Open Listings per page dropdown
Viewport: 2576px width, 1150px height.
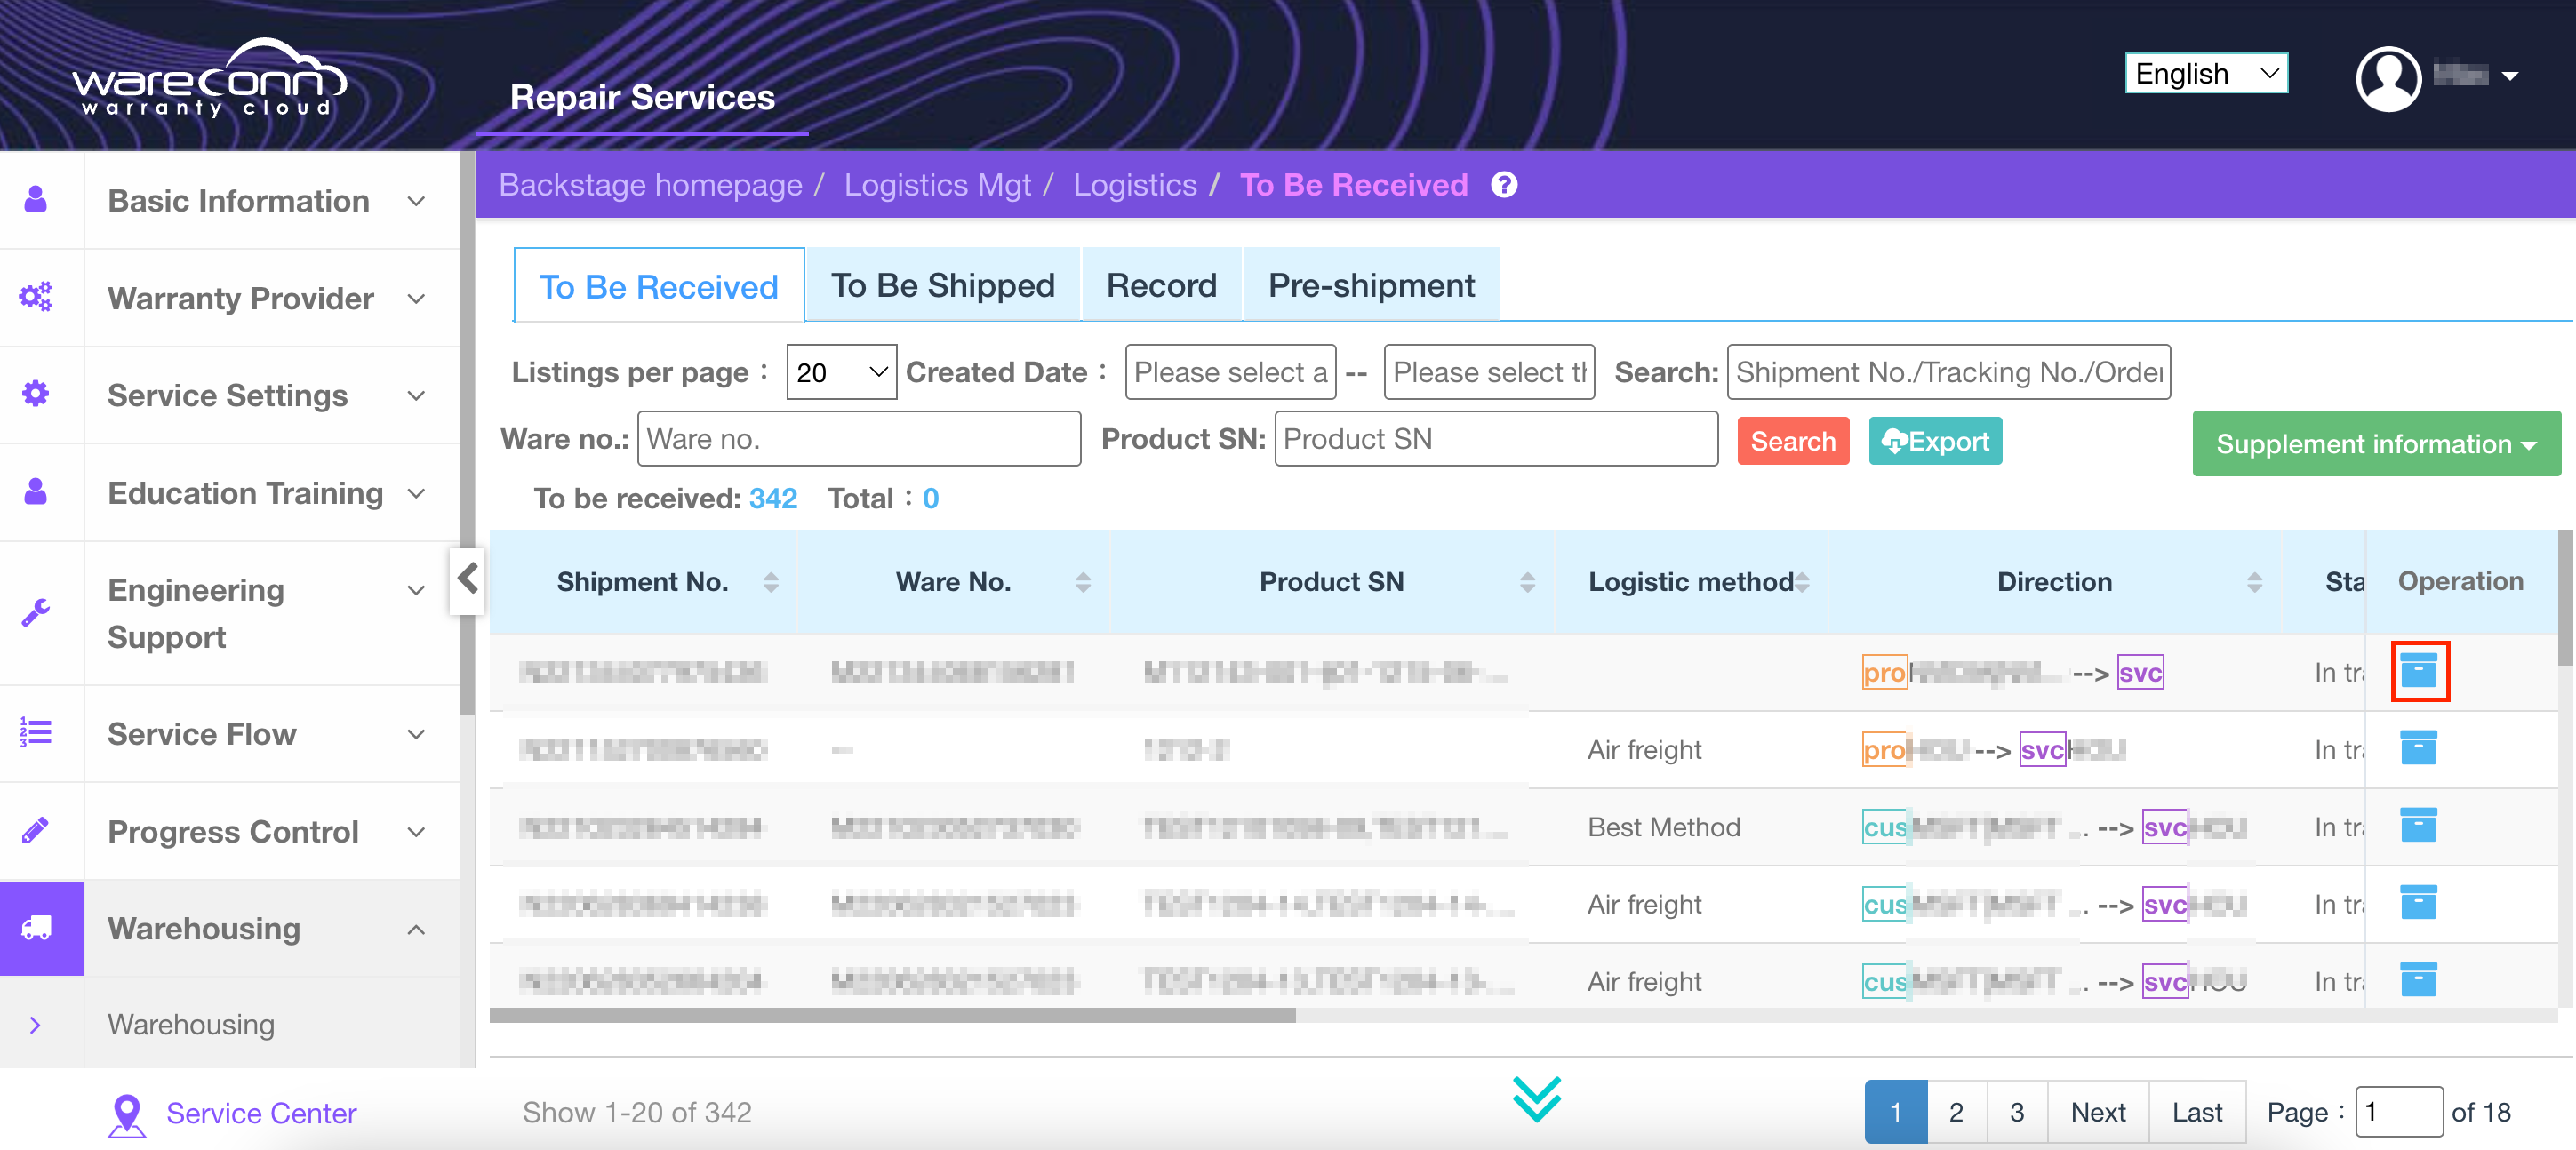[x=840, y=372]
